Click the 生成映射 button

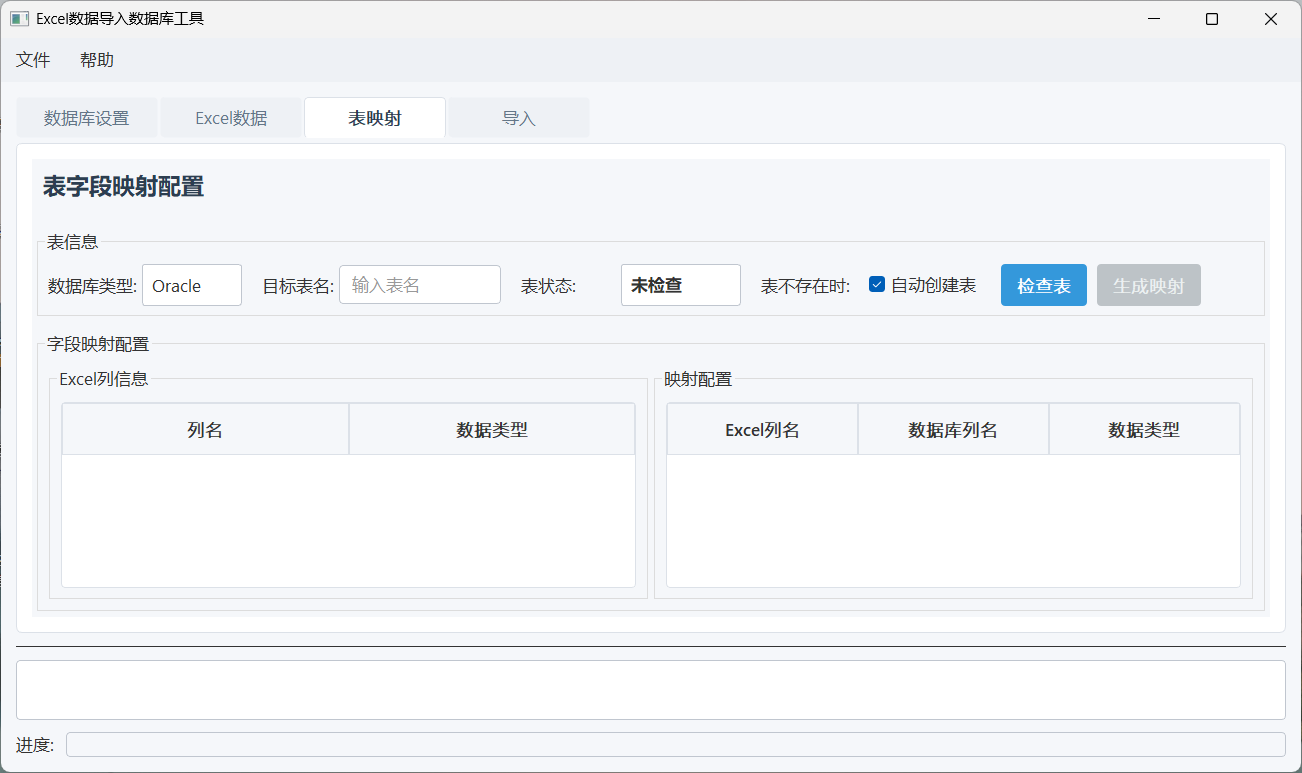tap(1149, 285)
